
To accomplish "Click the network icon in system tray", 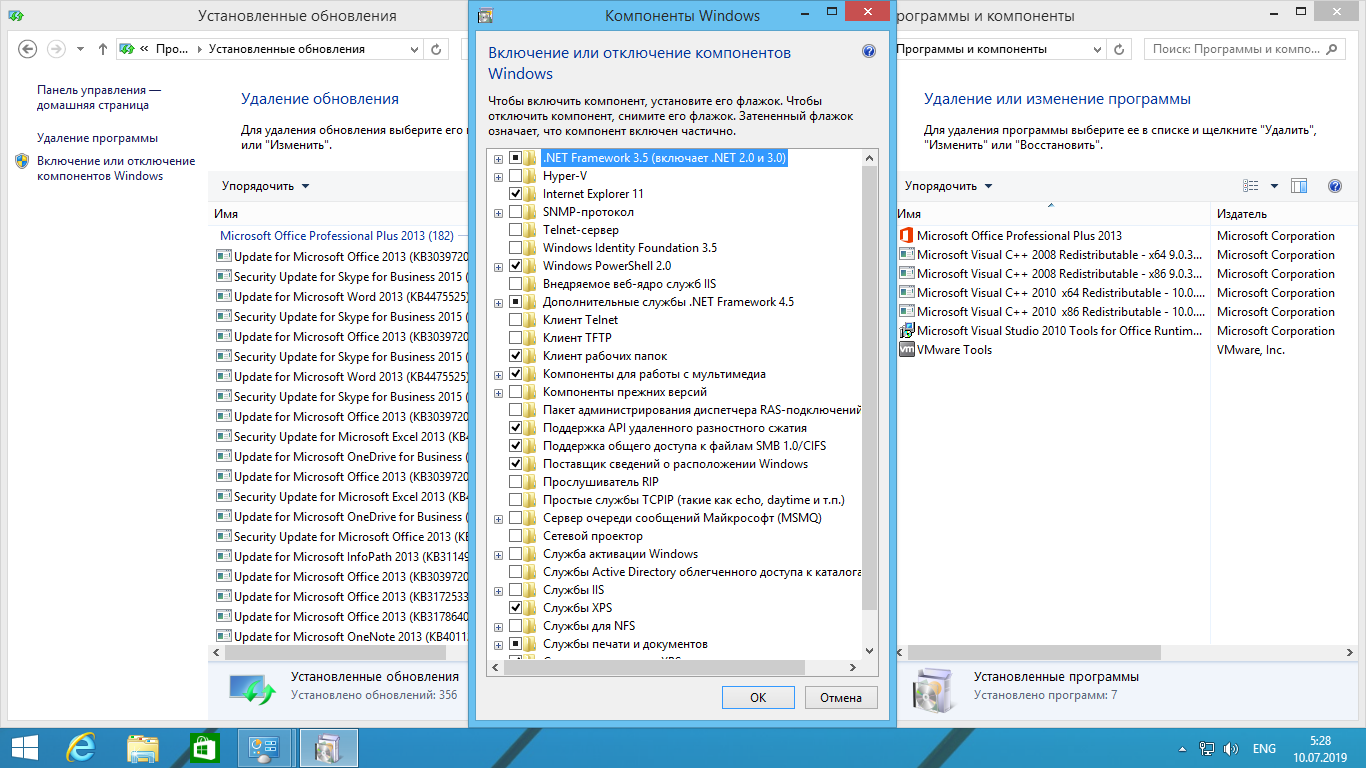I will [x=1207, y=749].
